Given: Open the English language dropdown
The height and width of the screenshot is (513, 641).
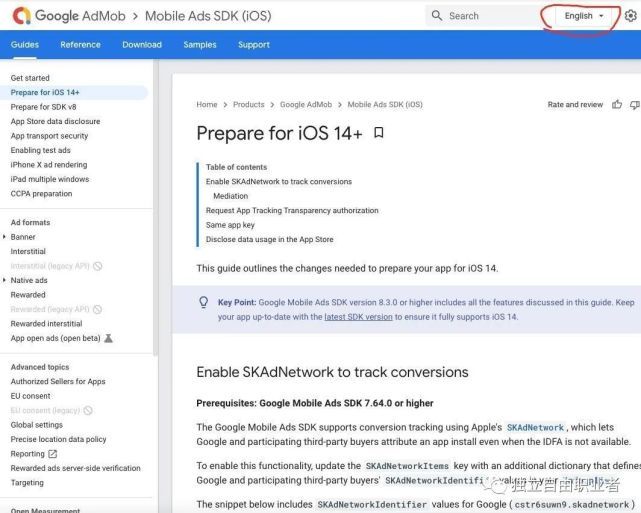Looking at the screenshot, I should click(x=584, y=16).
